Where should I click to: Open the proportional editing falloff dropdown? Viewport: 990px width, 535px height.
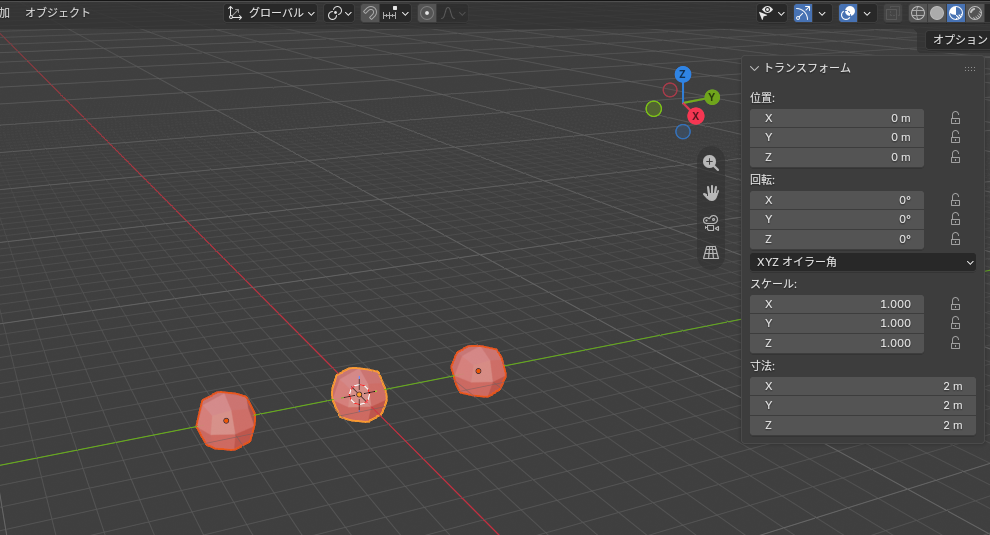pyautogui.click(x=453, y=13)
